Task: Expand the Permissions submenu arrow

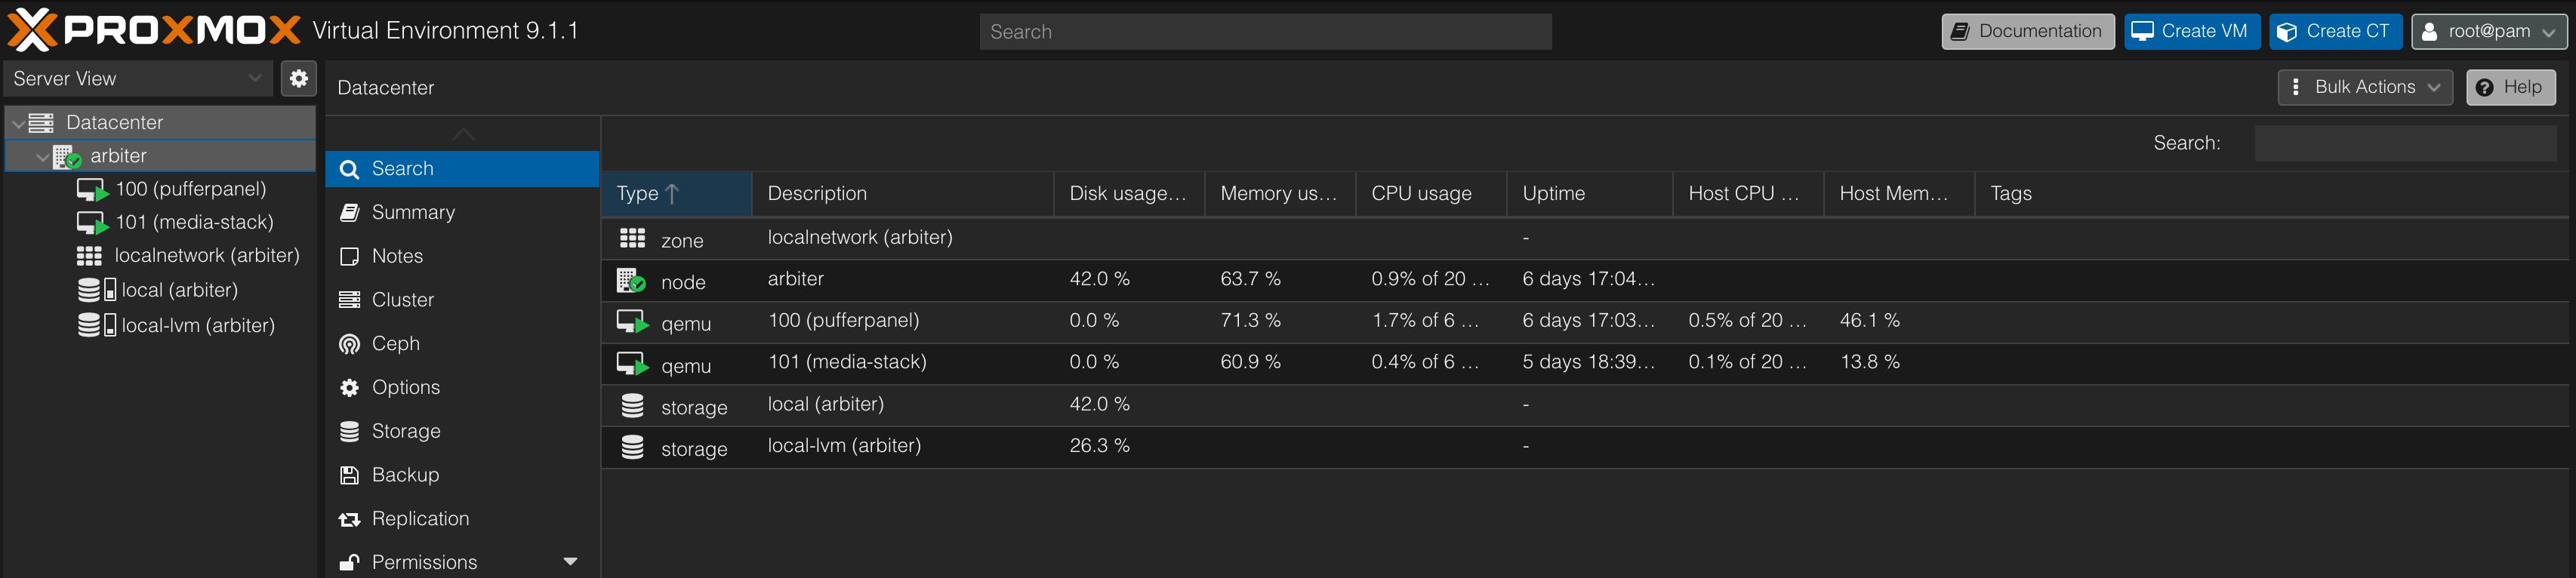Action: pyautogui.click(x=570, y=562)
